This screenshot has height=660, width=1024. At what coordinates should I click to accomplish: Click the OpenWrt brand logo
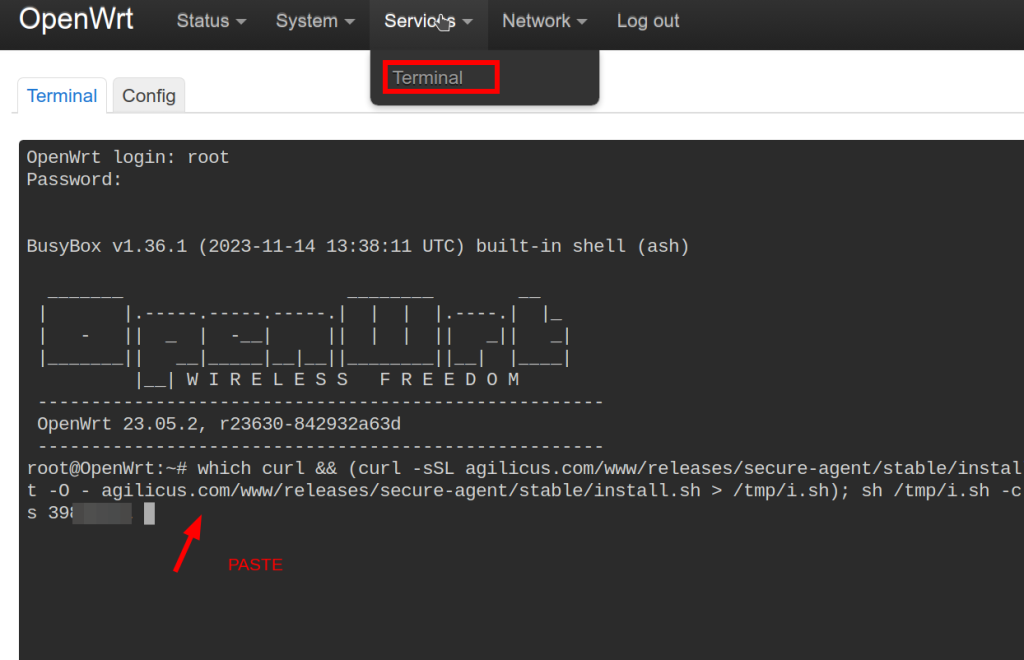(76, 20)
